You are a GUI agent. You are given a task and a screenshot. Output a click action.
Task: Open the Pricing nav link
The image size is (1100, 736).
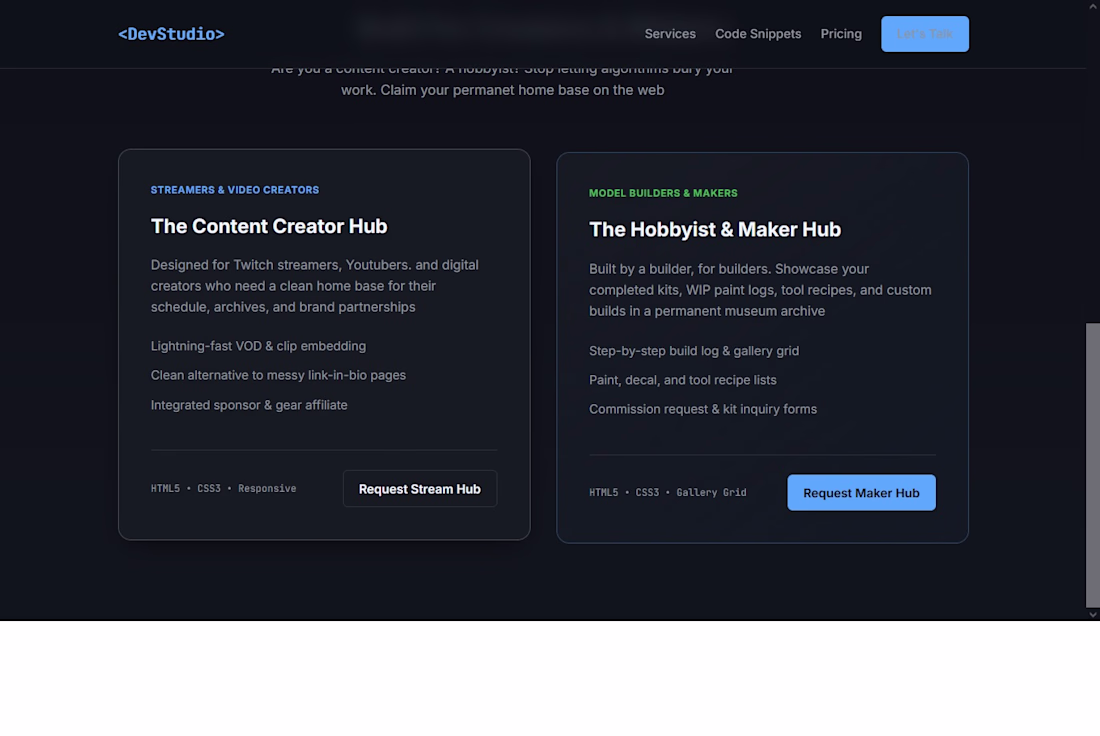pyautogui.click(x=841, y=34)
